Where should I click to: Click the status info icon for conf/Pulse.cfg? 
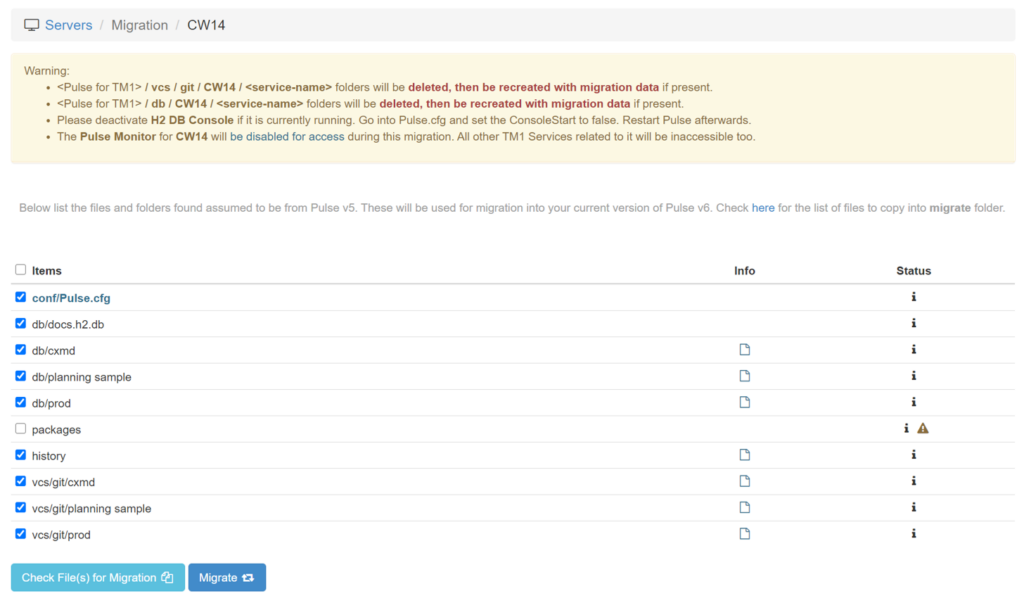tap(913, 297)
